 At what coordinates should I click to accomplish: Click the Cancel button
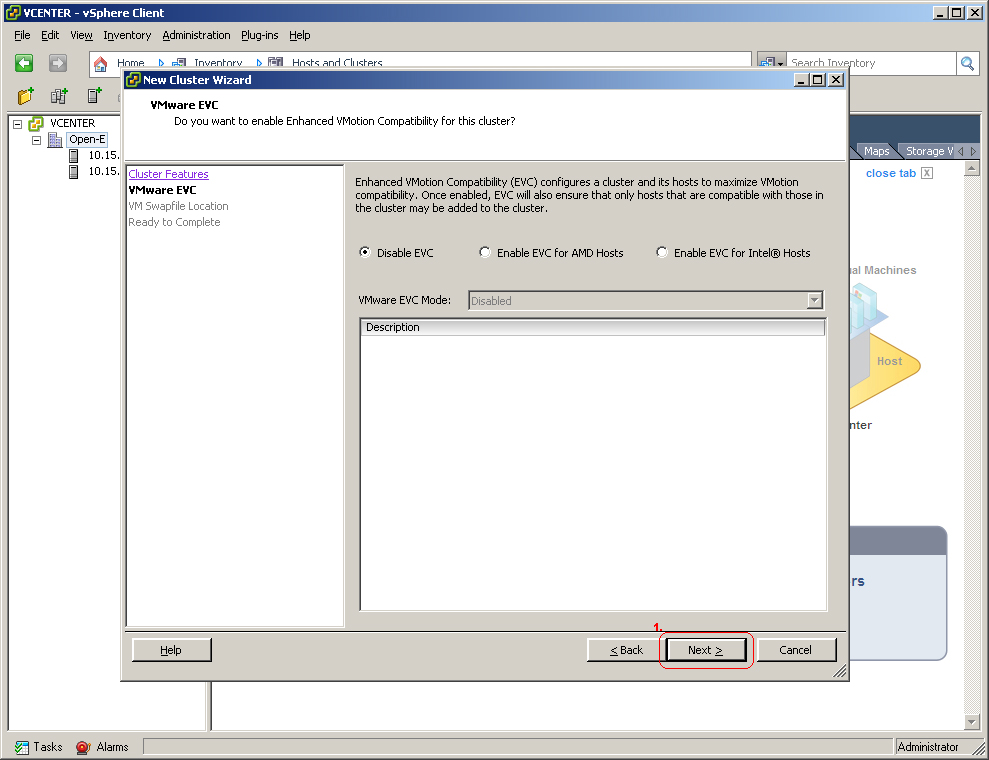click(x=796, y=650)
